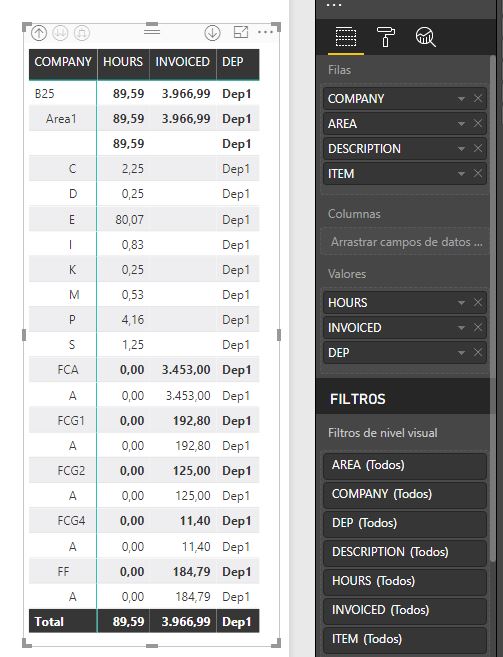Open visual more options ellipsis
The image size is (503, 657).
click(x=266, y=32)
